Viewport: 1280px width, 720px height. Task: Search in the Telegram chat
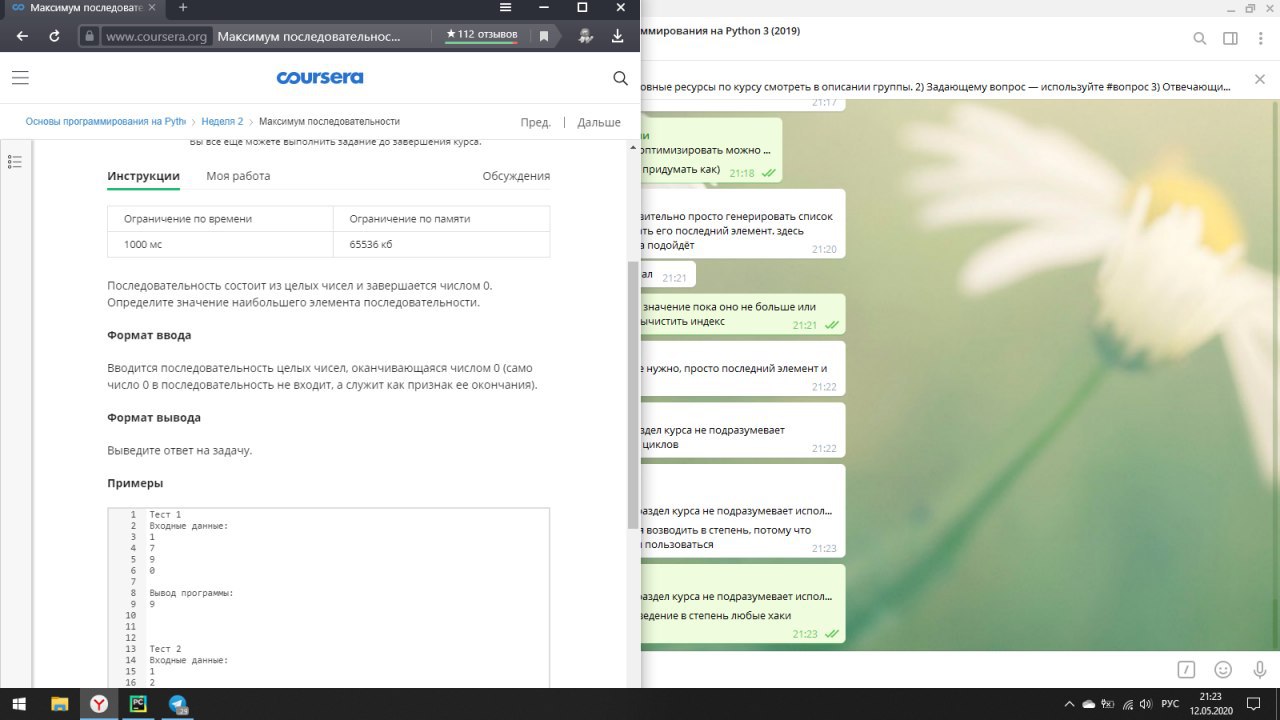(x=1200, y=38)
